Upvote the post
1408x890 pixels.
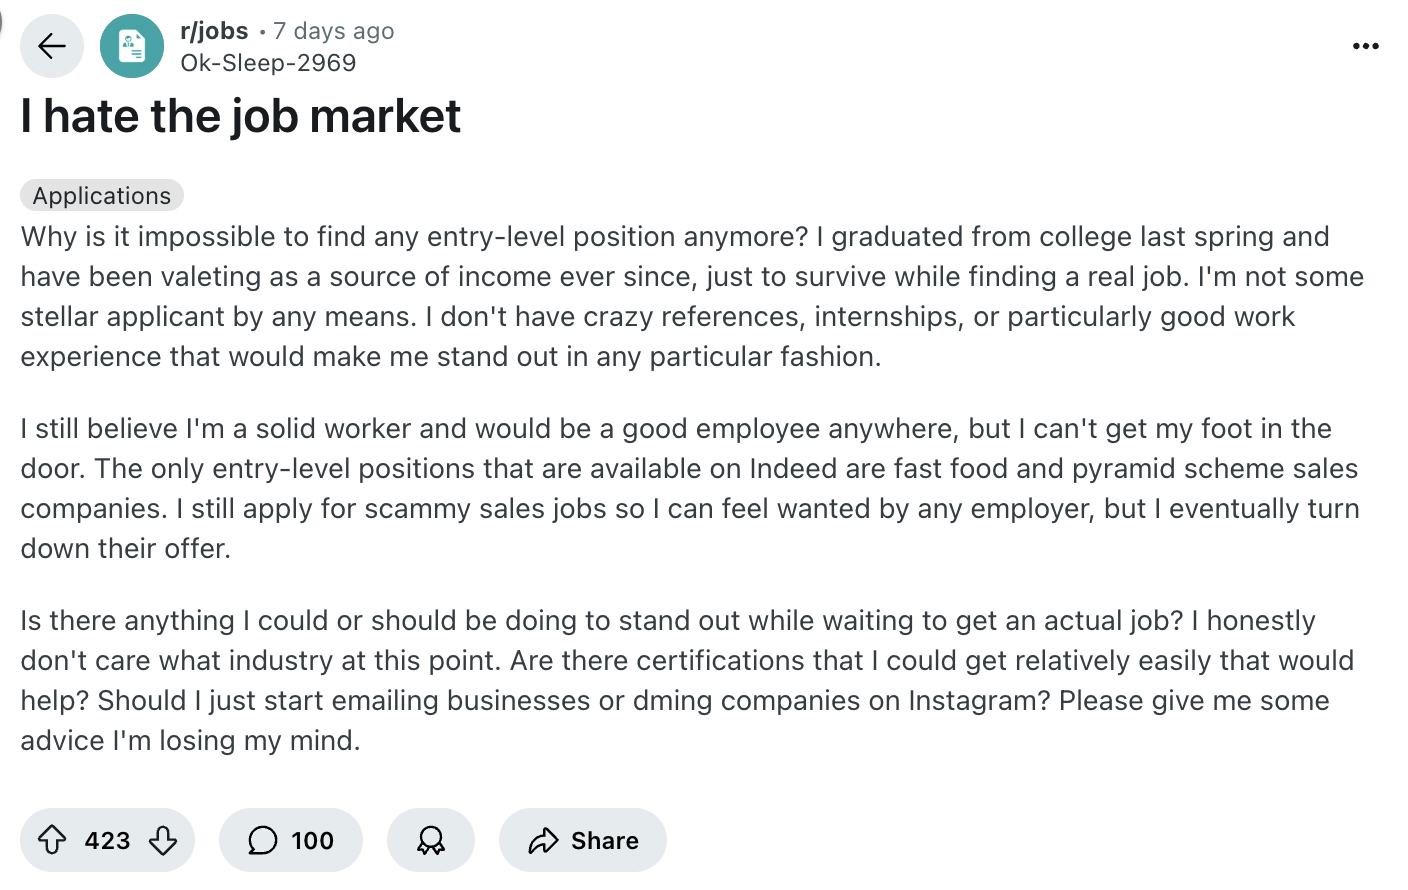pos(52,840)
